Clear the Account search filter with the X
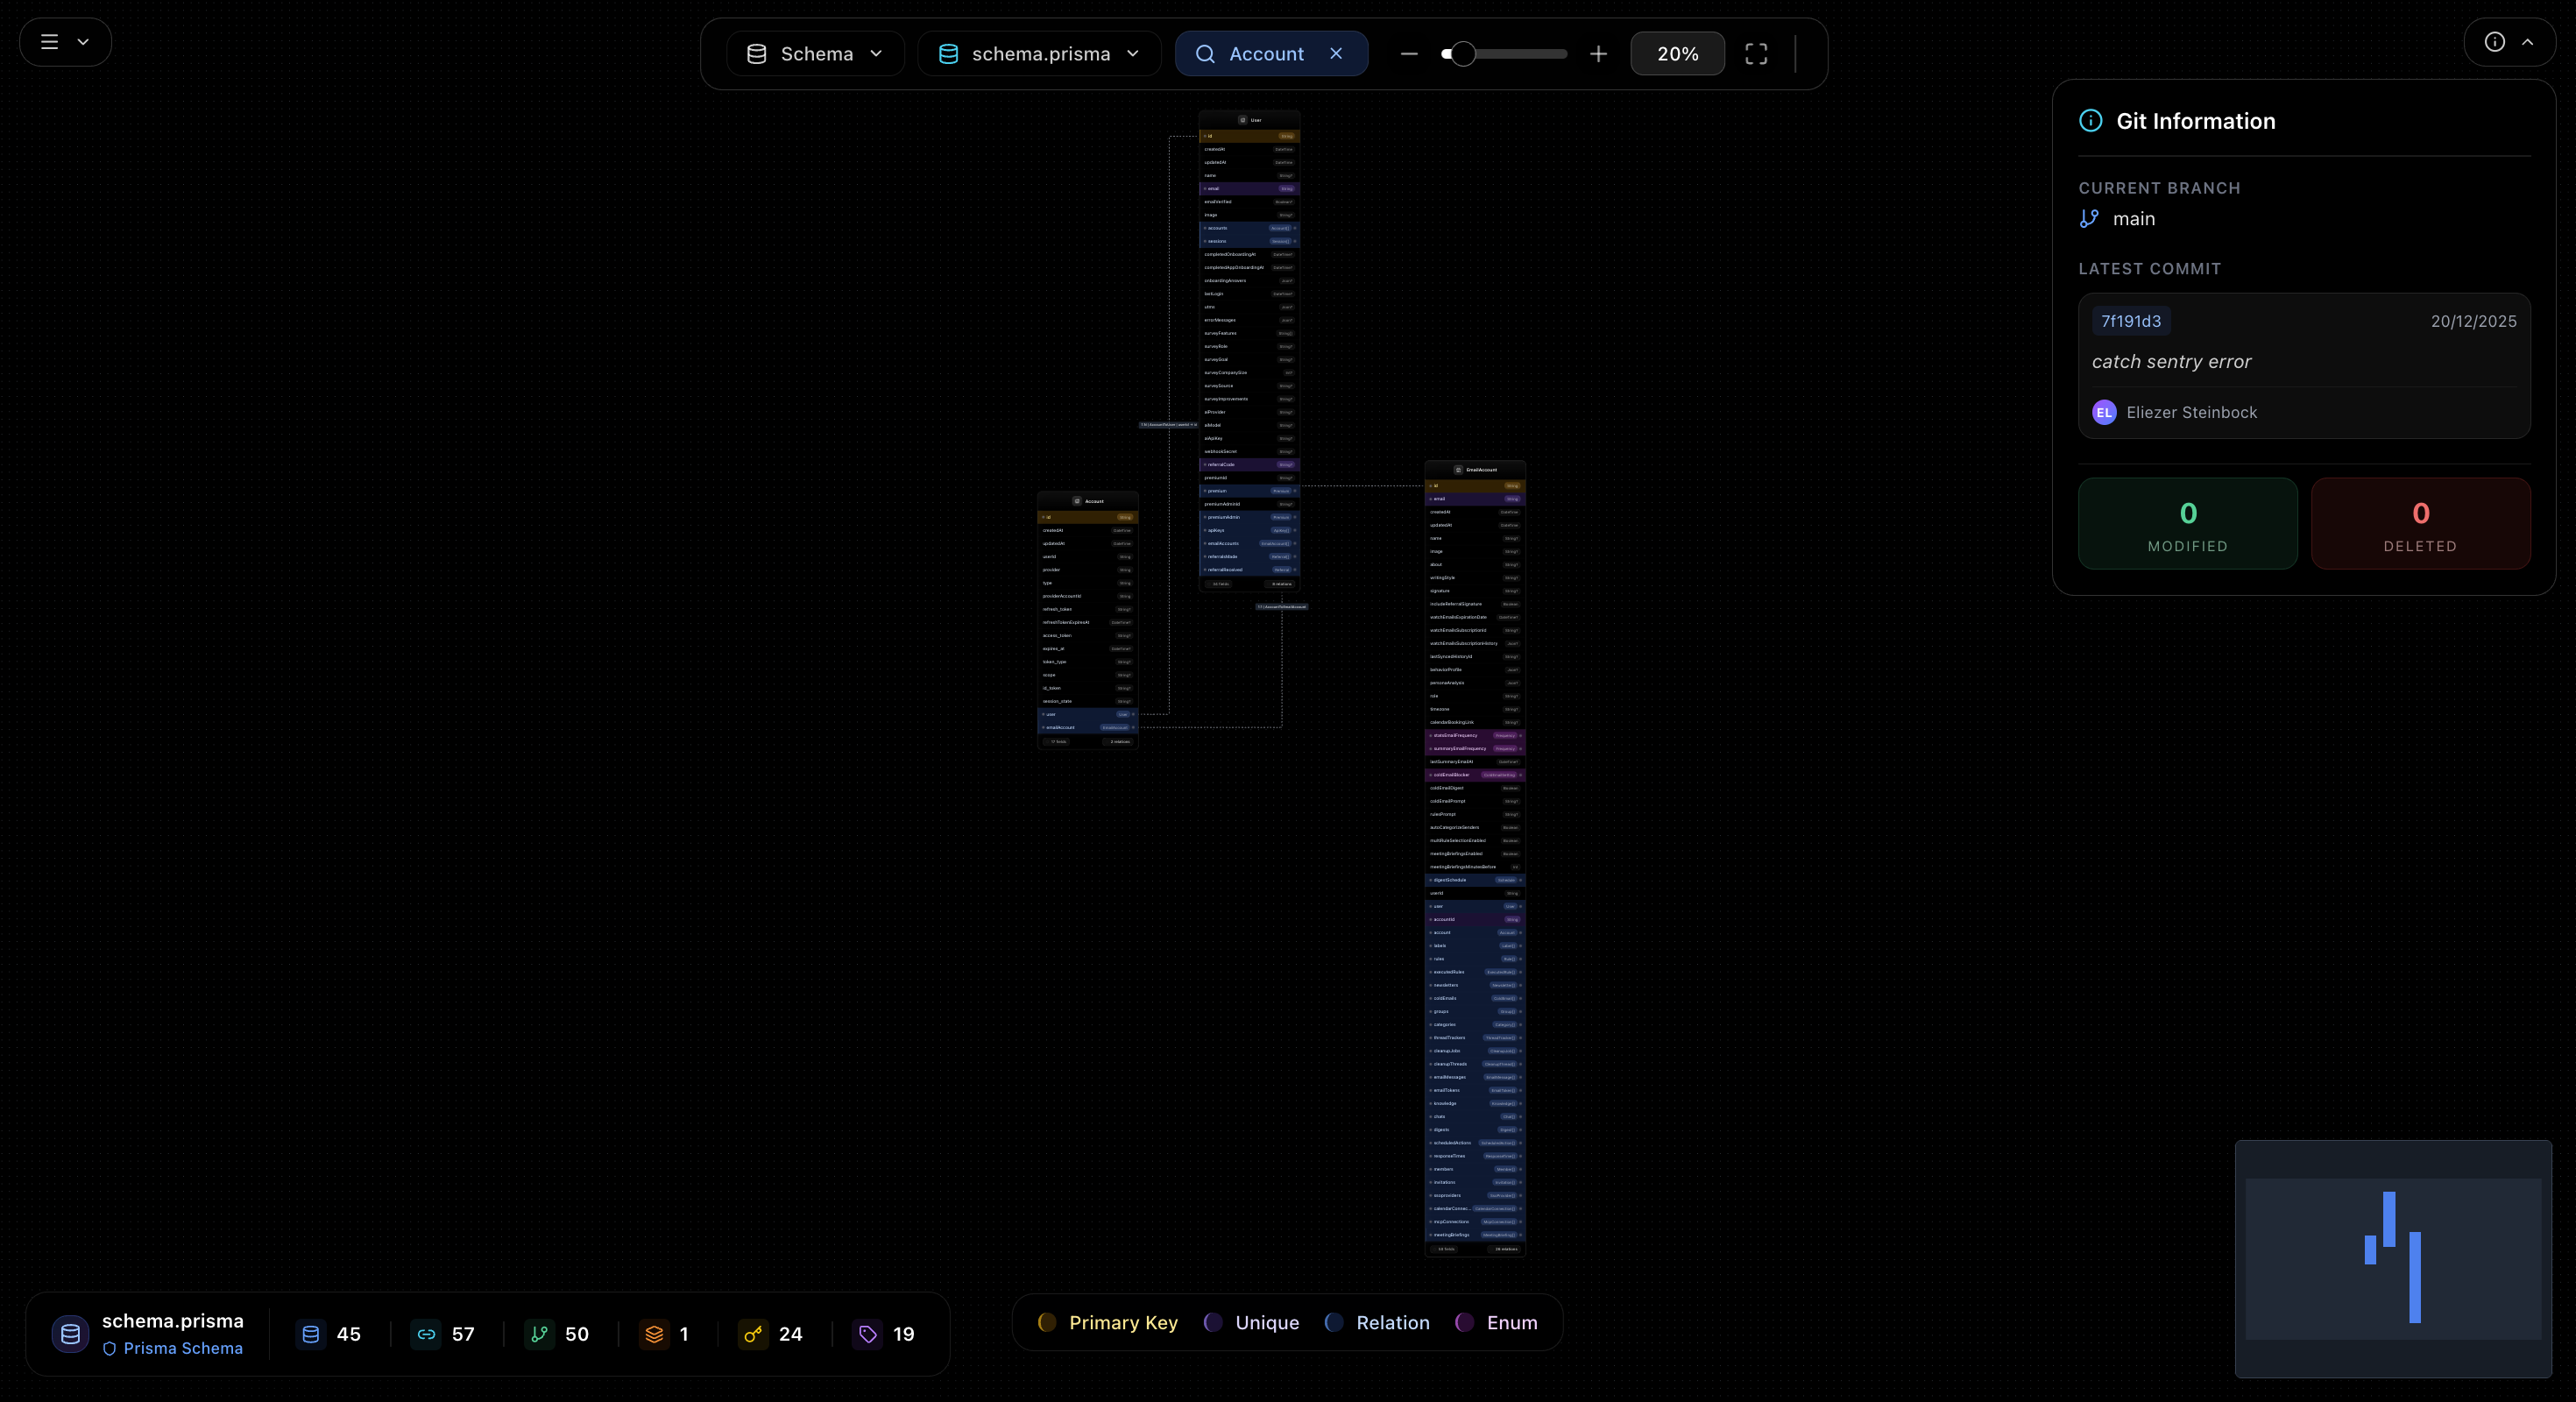Image resolution: width=2576 pixels, height=1402 pixels. point(1337,54)
